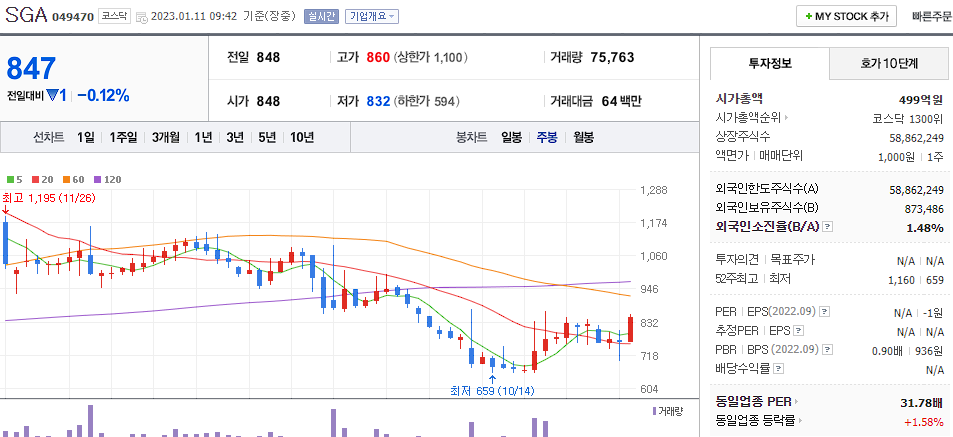Click the 거래량 volume legend in chart
Viewport: 953px width, 437px height.
[667, 411]
